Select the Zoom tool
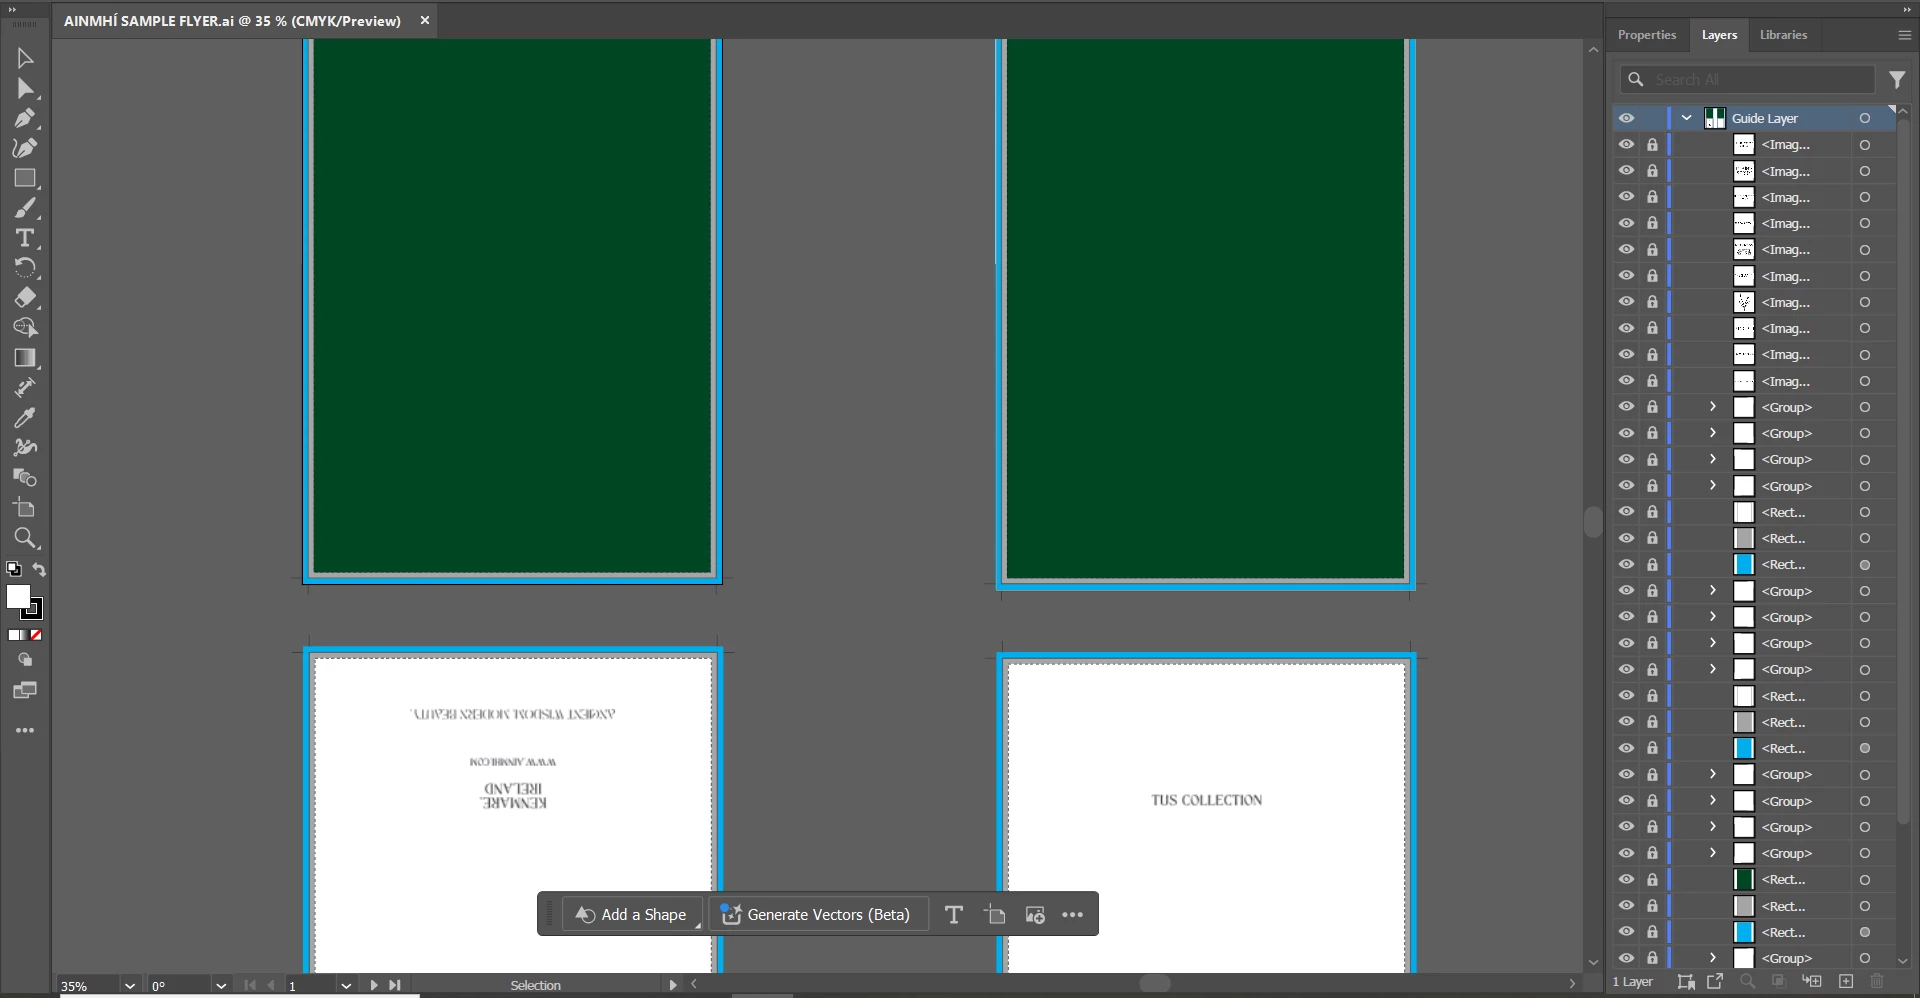Screen dimensions: 1920x998 click(25, 538)
